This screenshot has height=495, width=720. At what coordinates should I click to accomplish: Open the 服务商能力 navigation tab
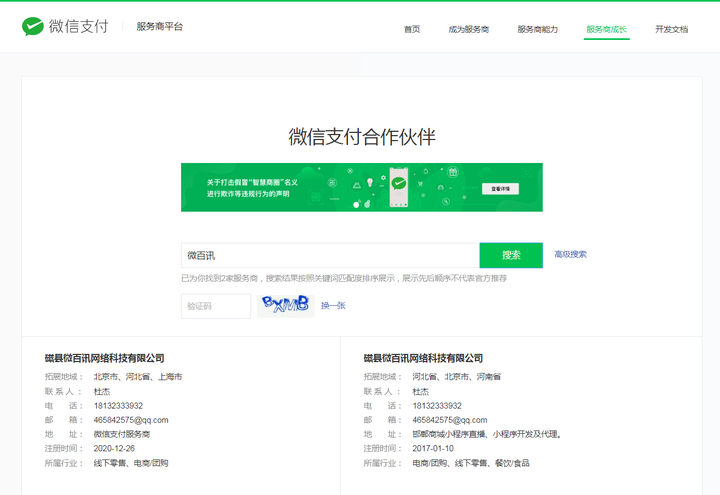(537, 29)
